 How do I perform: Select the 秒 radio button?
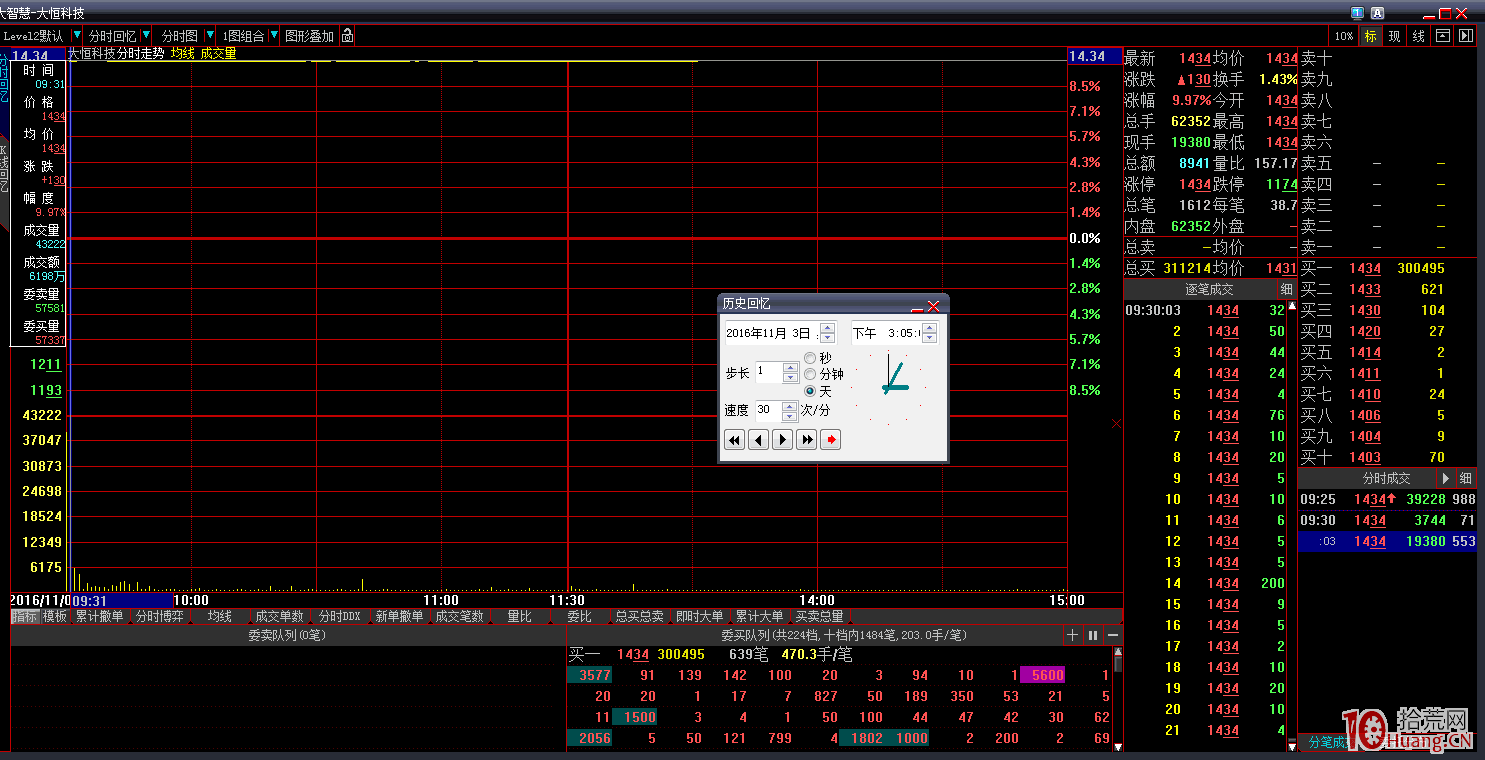point(810,358)
